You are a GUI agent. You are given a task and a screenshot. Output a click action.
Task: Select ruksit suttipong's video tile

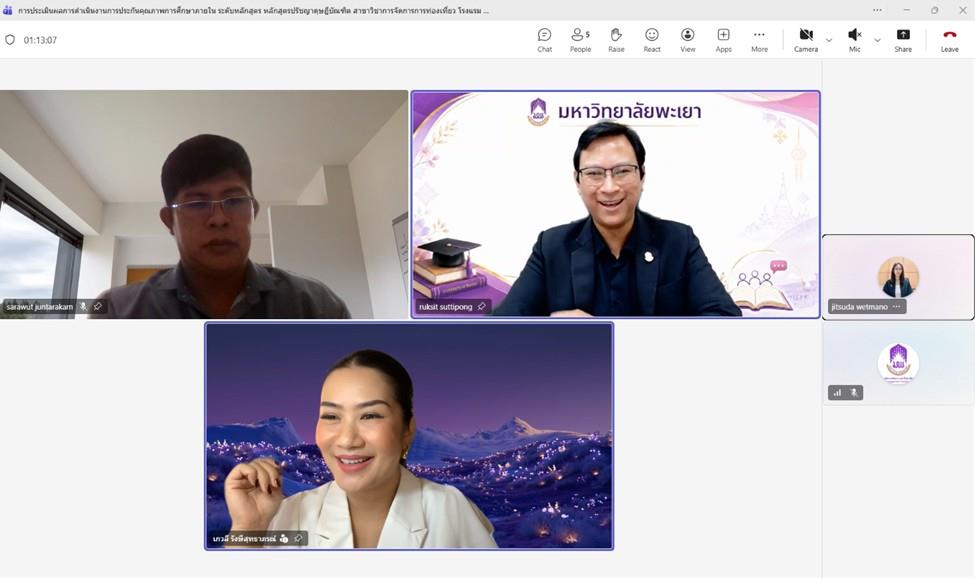[x=616, y=205]
